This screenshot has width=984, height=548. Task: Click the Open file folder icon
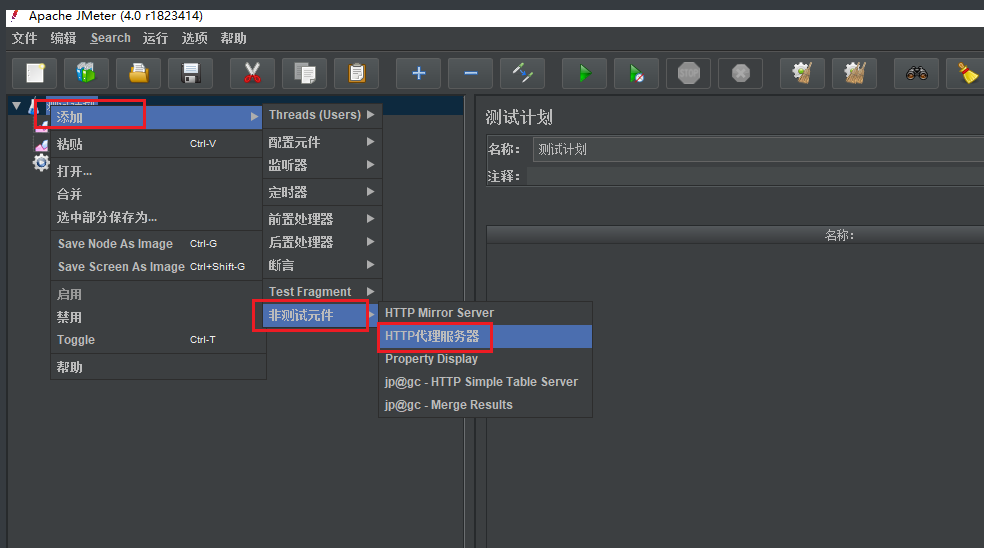139,73
